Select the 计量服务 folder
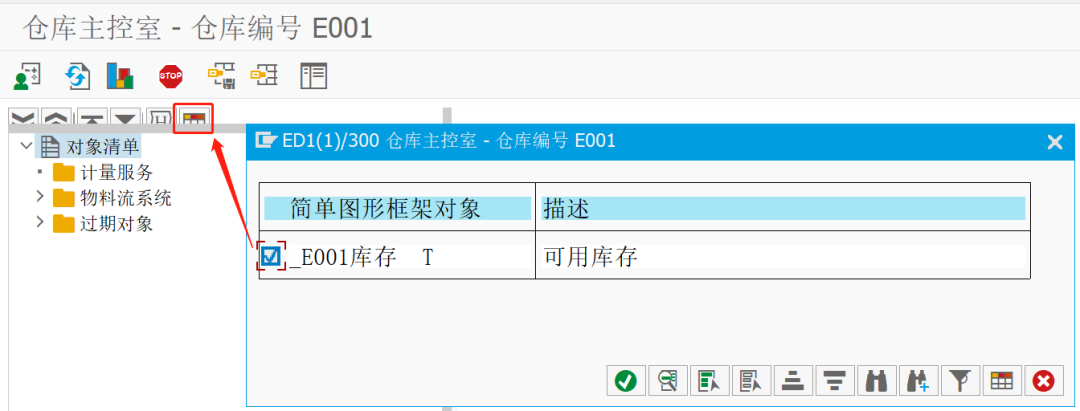Viewport: 1080px width, 411px height. 116,172
